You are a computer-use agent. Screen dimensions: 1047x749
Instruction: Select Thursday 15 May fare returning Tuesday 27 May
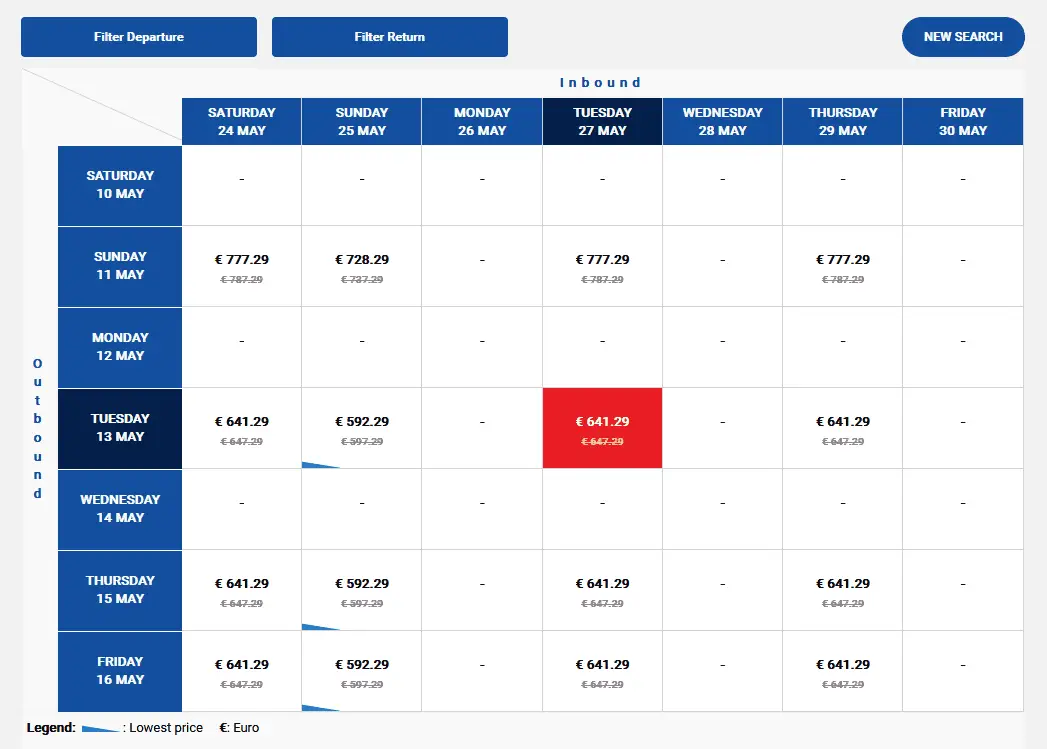tap(602, 590)
